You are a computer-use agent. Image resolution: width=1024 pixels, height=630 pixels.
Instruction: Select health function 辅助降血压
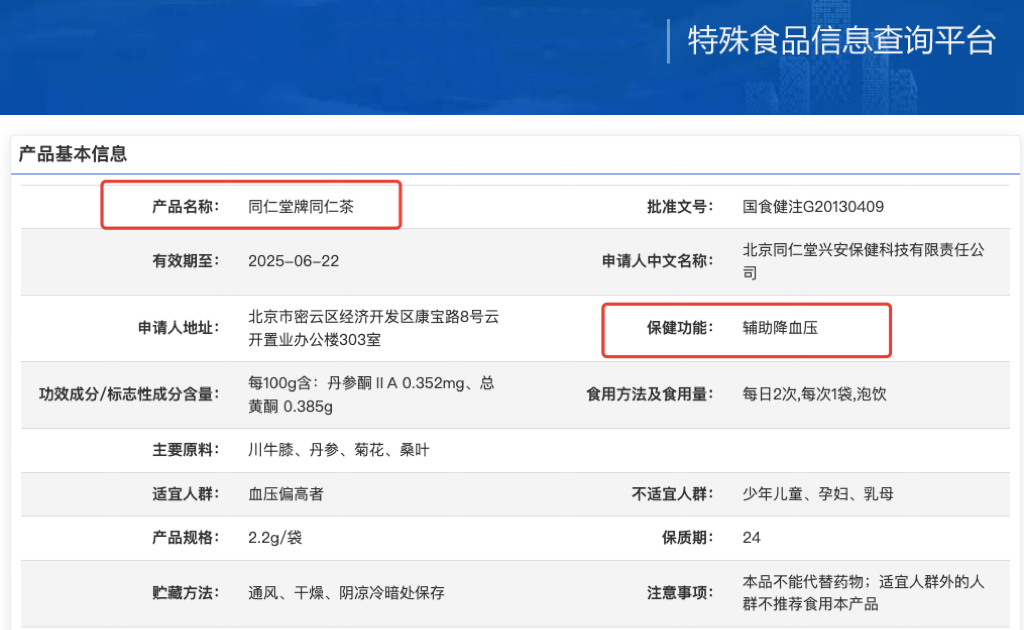click(780, 328)
